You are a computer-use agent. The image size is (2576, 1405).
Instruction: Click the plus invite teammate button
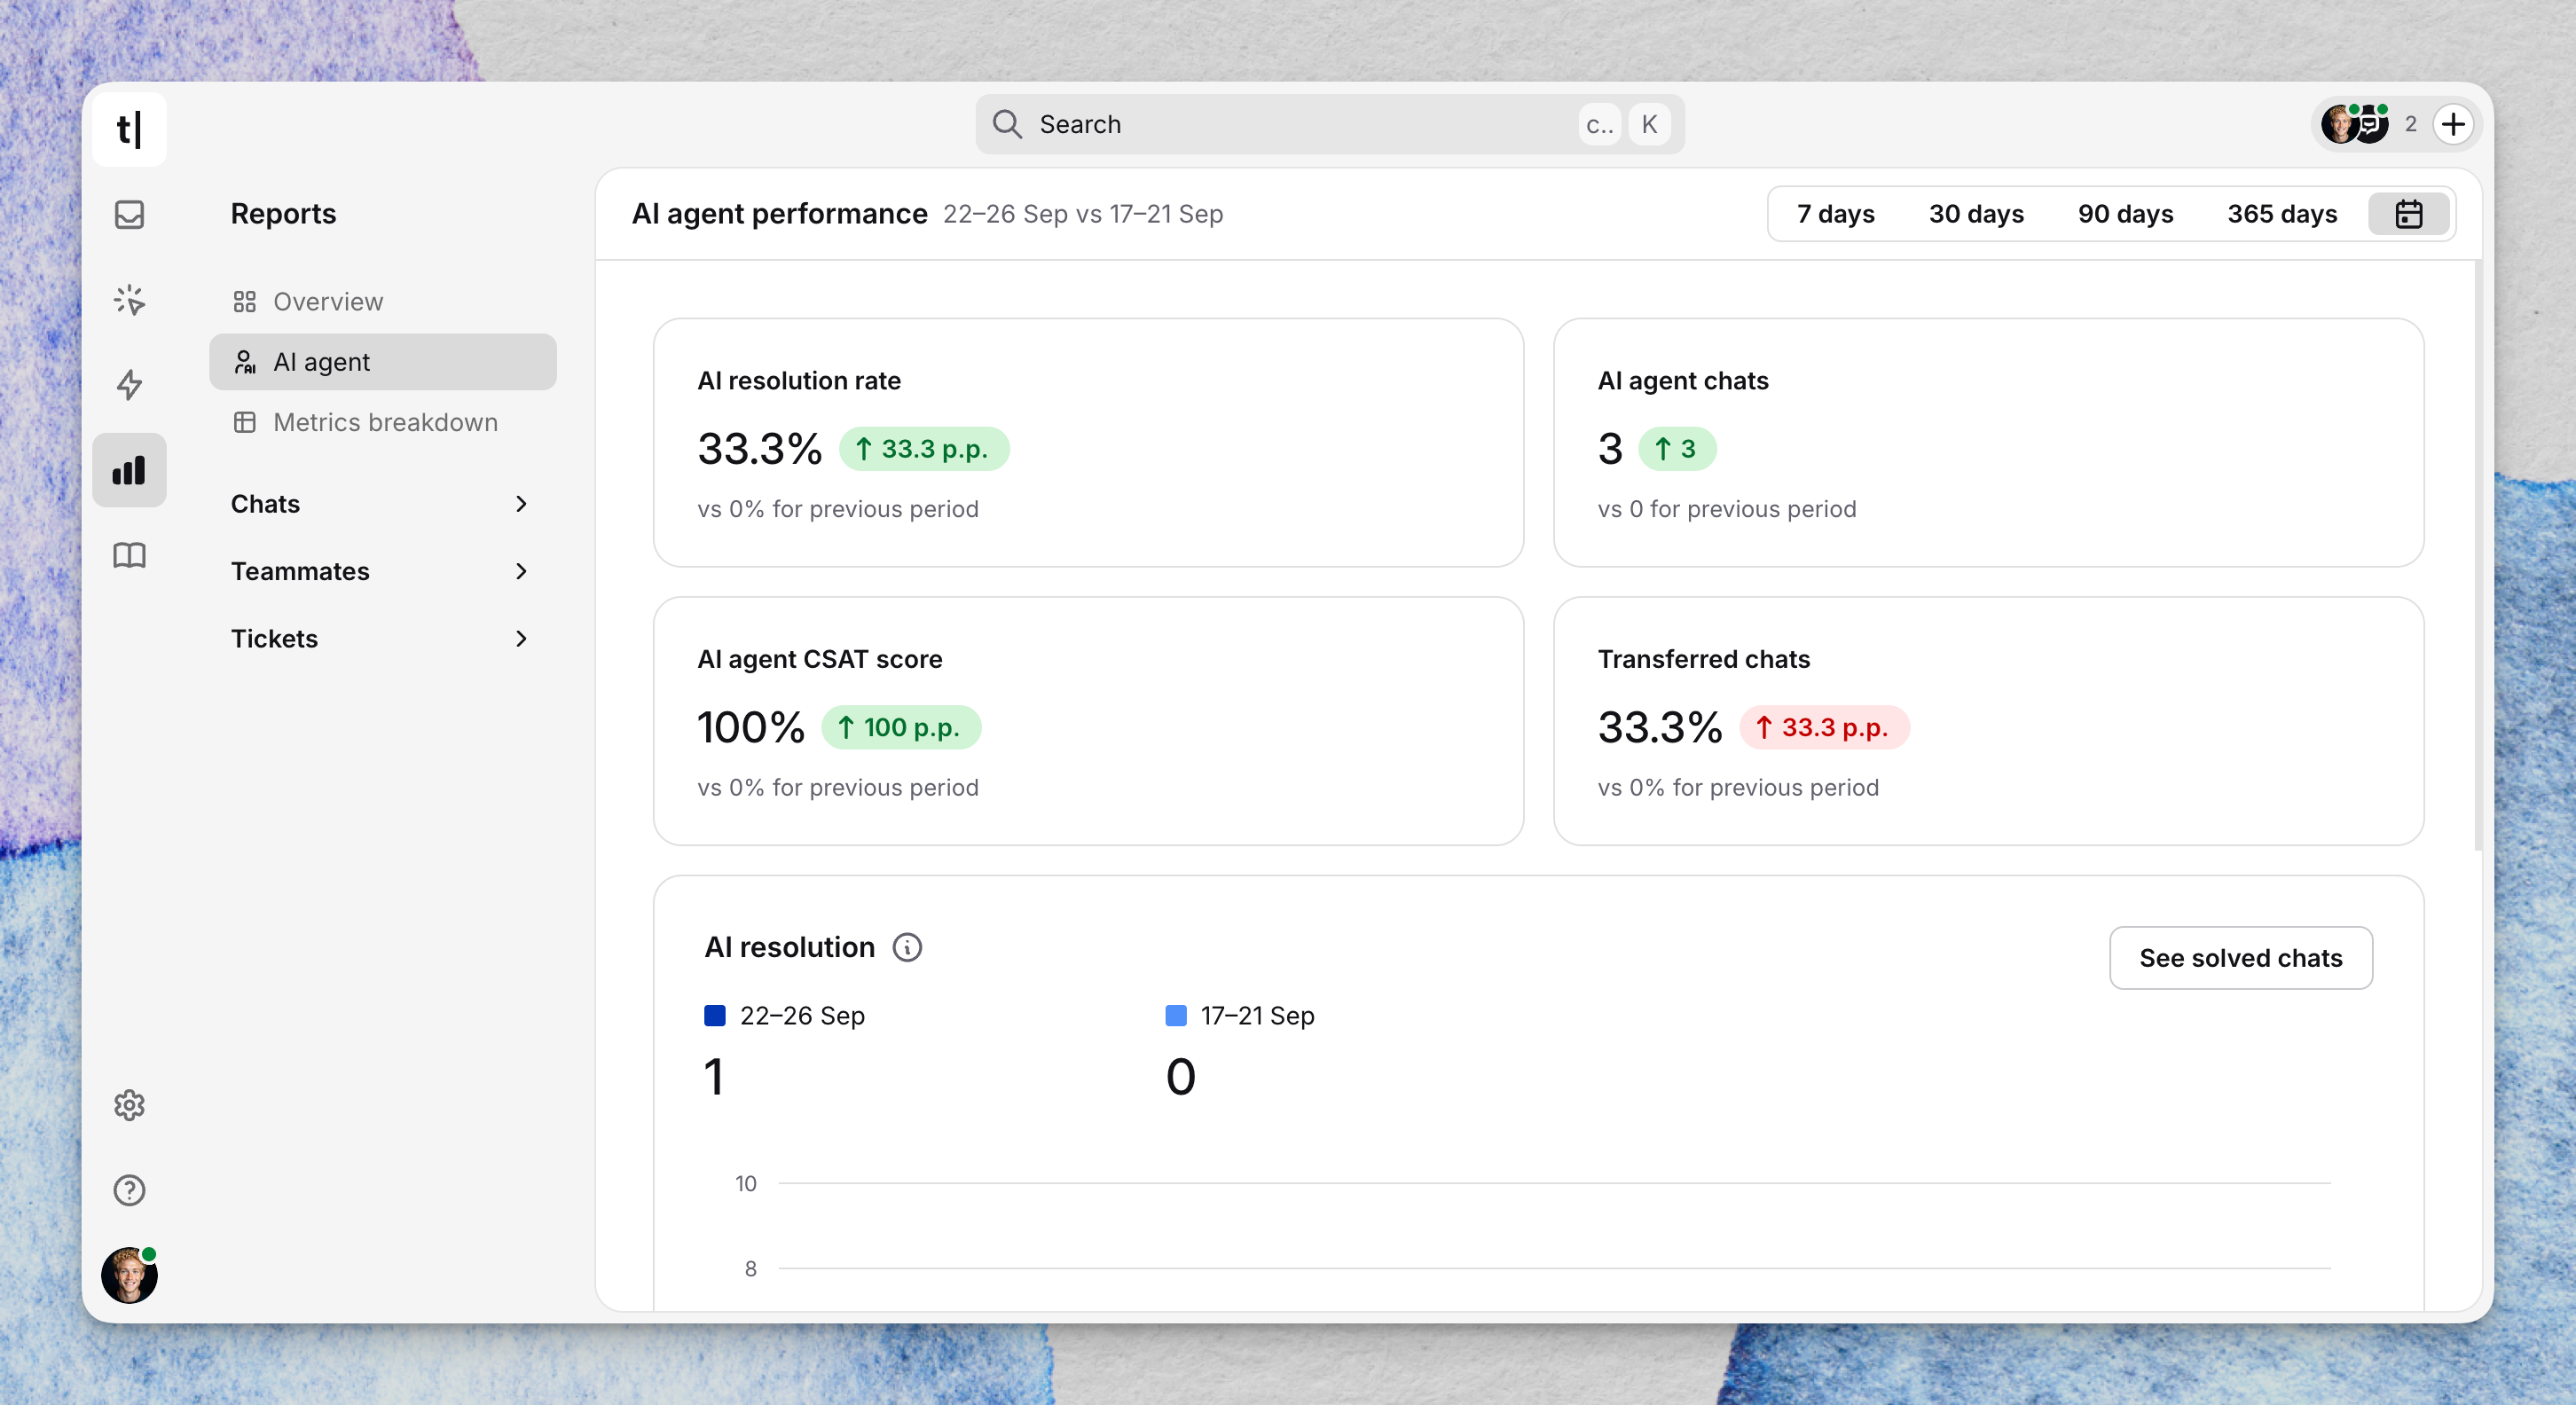2453,125
